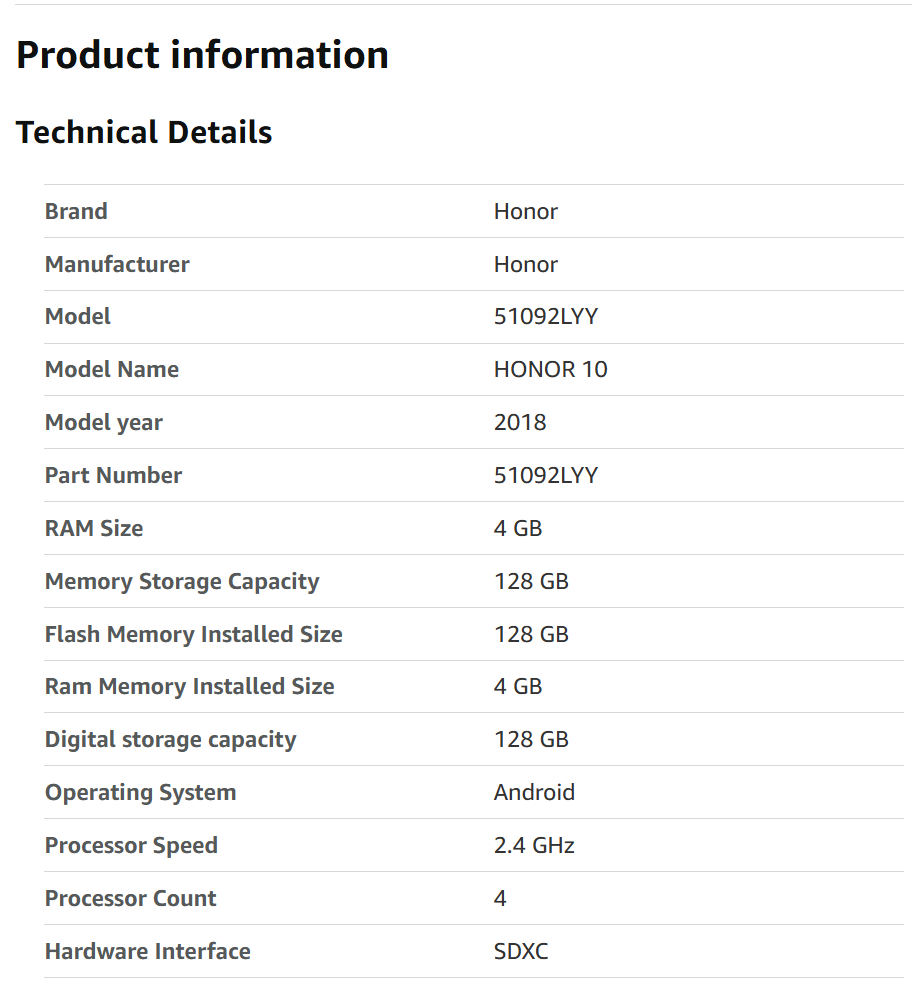This screenshot has width=912, height=990.
Task: Select the SDXC hardware interface value
Action: [x=521, y=951]
